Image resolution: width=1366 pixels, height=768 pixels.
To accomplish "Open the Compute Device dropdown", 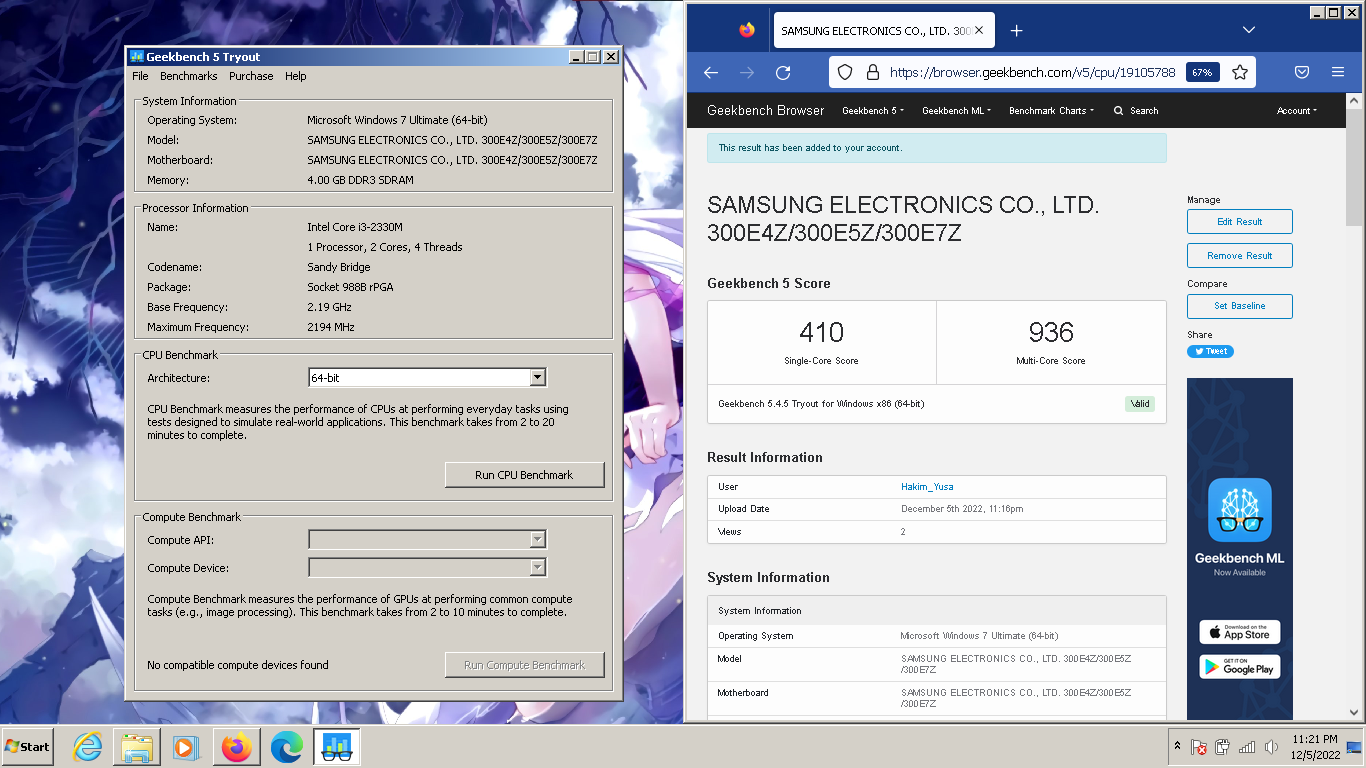I will tap(537, 568).
